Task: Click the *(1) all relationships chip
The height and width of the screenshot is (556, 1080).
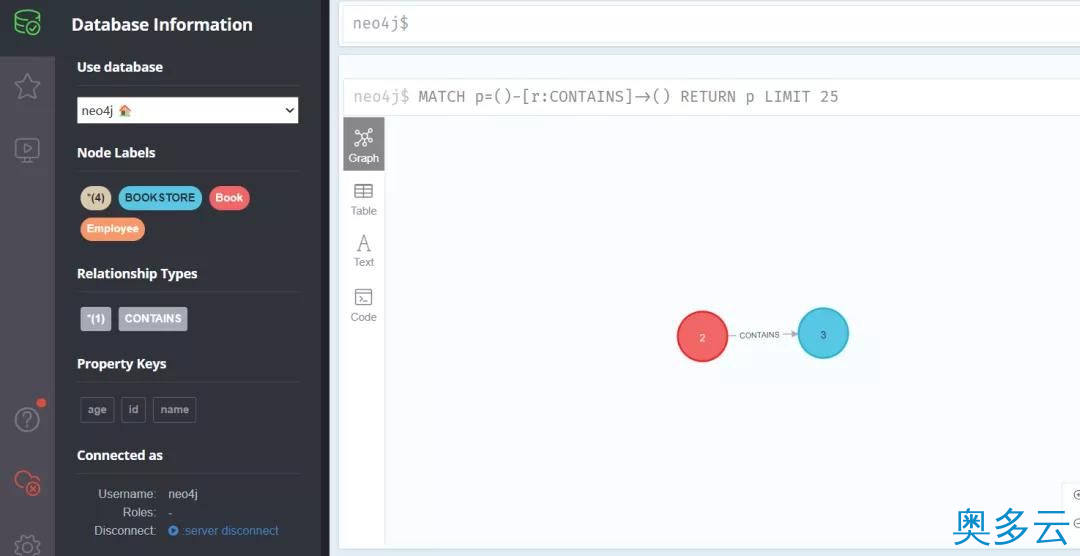Action: (96, 319)
